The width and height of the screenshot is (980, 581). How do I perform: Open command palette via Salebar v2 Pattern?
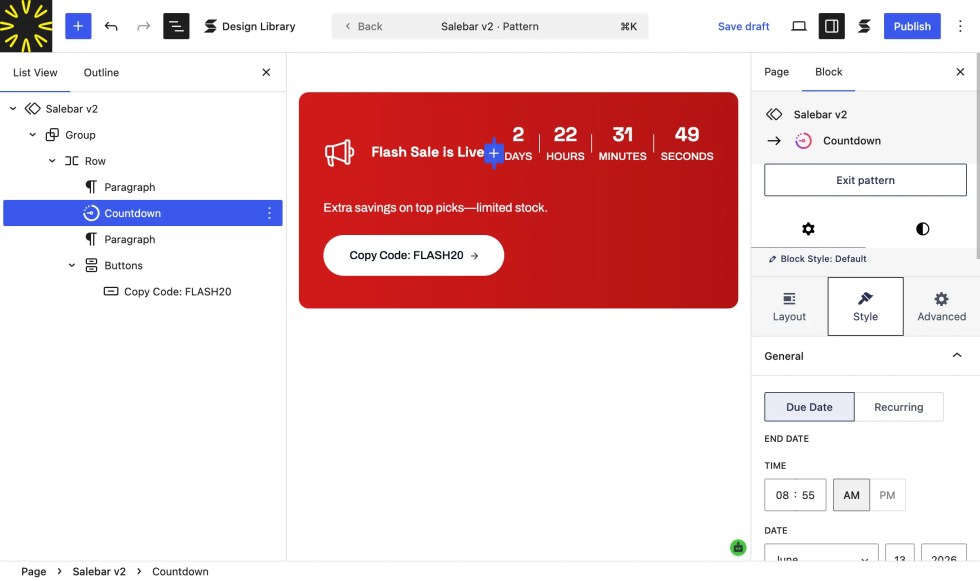490,26
